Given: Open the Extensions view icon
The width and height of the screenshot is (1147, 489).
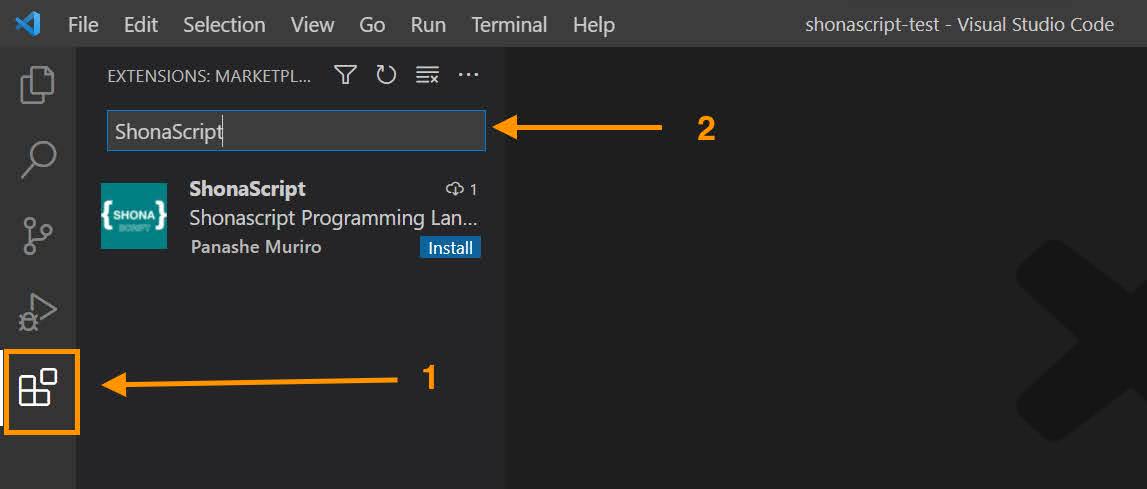Looking at the screenshot, I should pyautogui.click(x=39, y=388).
